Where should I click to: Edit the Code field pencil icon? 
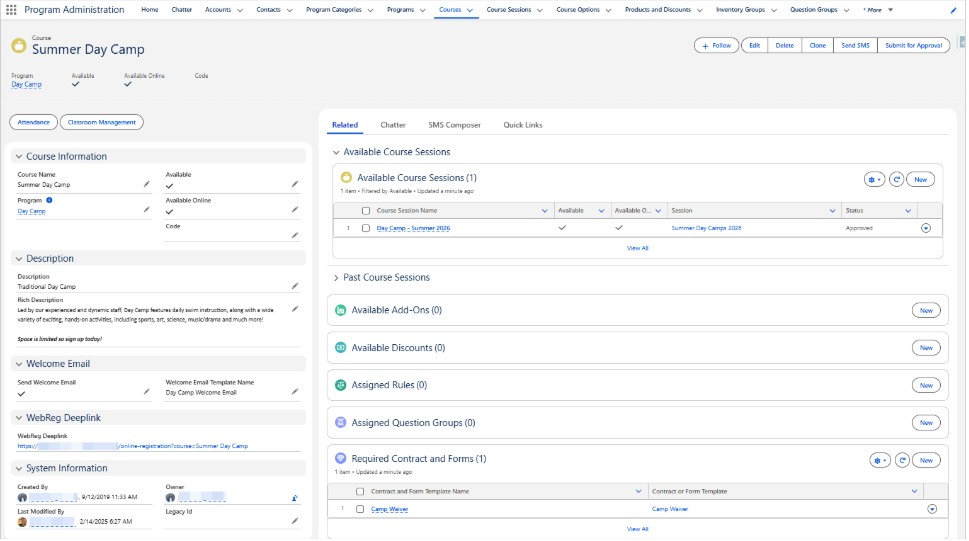click(295, 236)
